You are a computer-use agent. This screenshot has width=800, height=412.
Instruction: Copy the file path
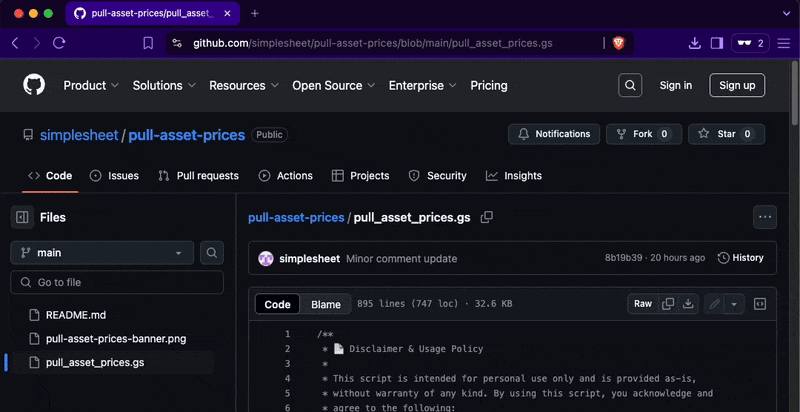click(x=487, y=217)
